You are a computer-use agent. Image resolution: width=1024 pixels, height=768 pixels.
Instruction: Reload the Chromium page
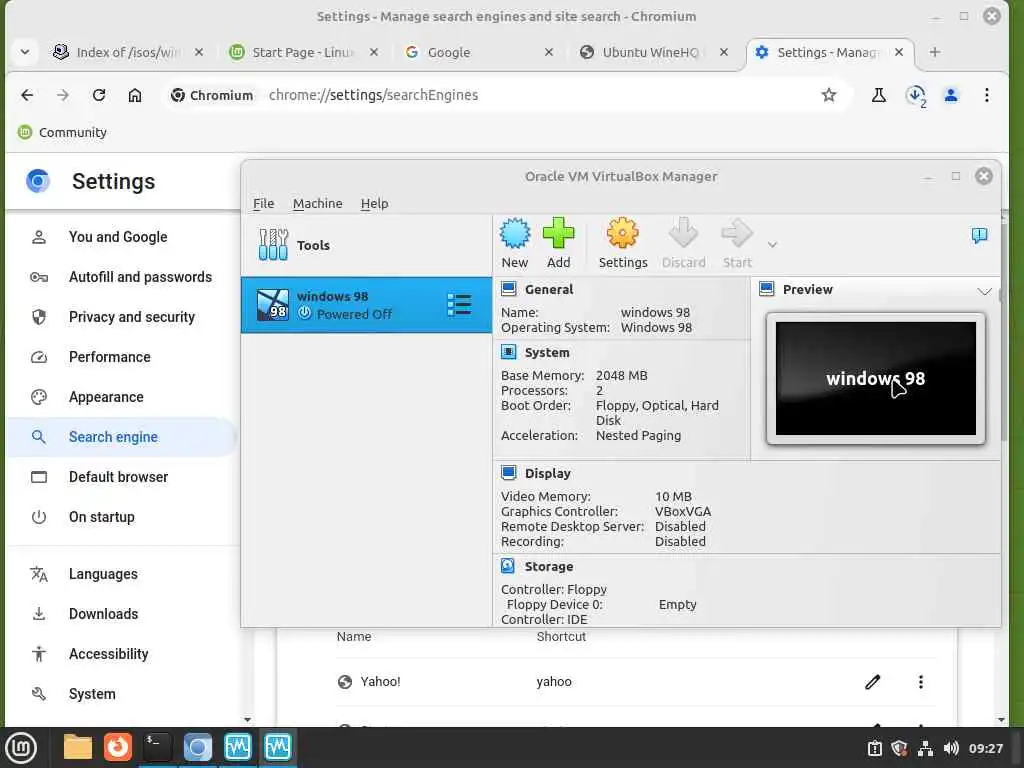(x=99, y=95)
